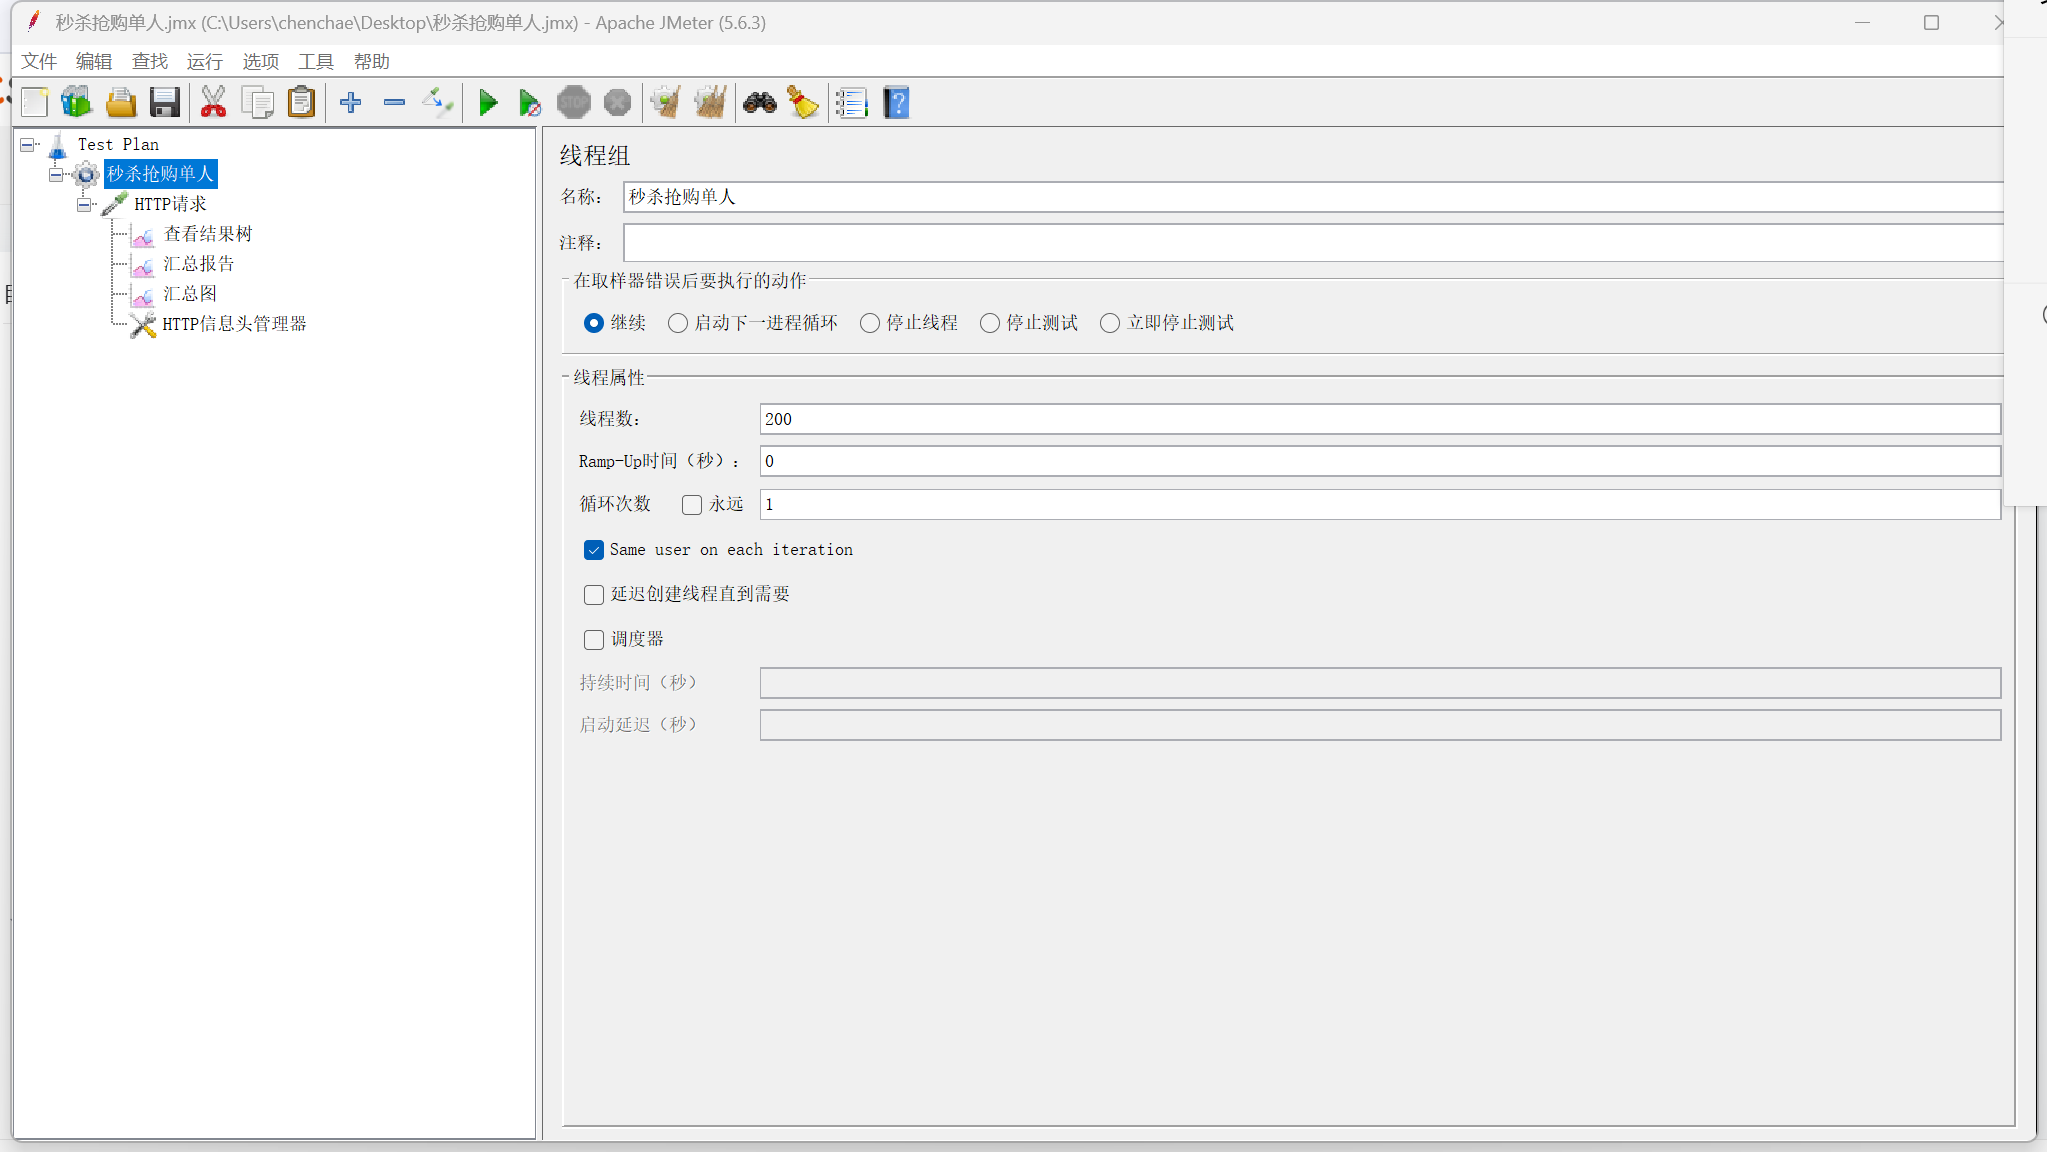Select the 停止线程 radio option
The height and width of the screenshot is (1152, 2047).
click(870, 323)
